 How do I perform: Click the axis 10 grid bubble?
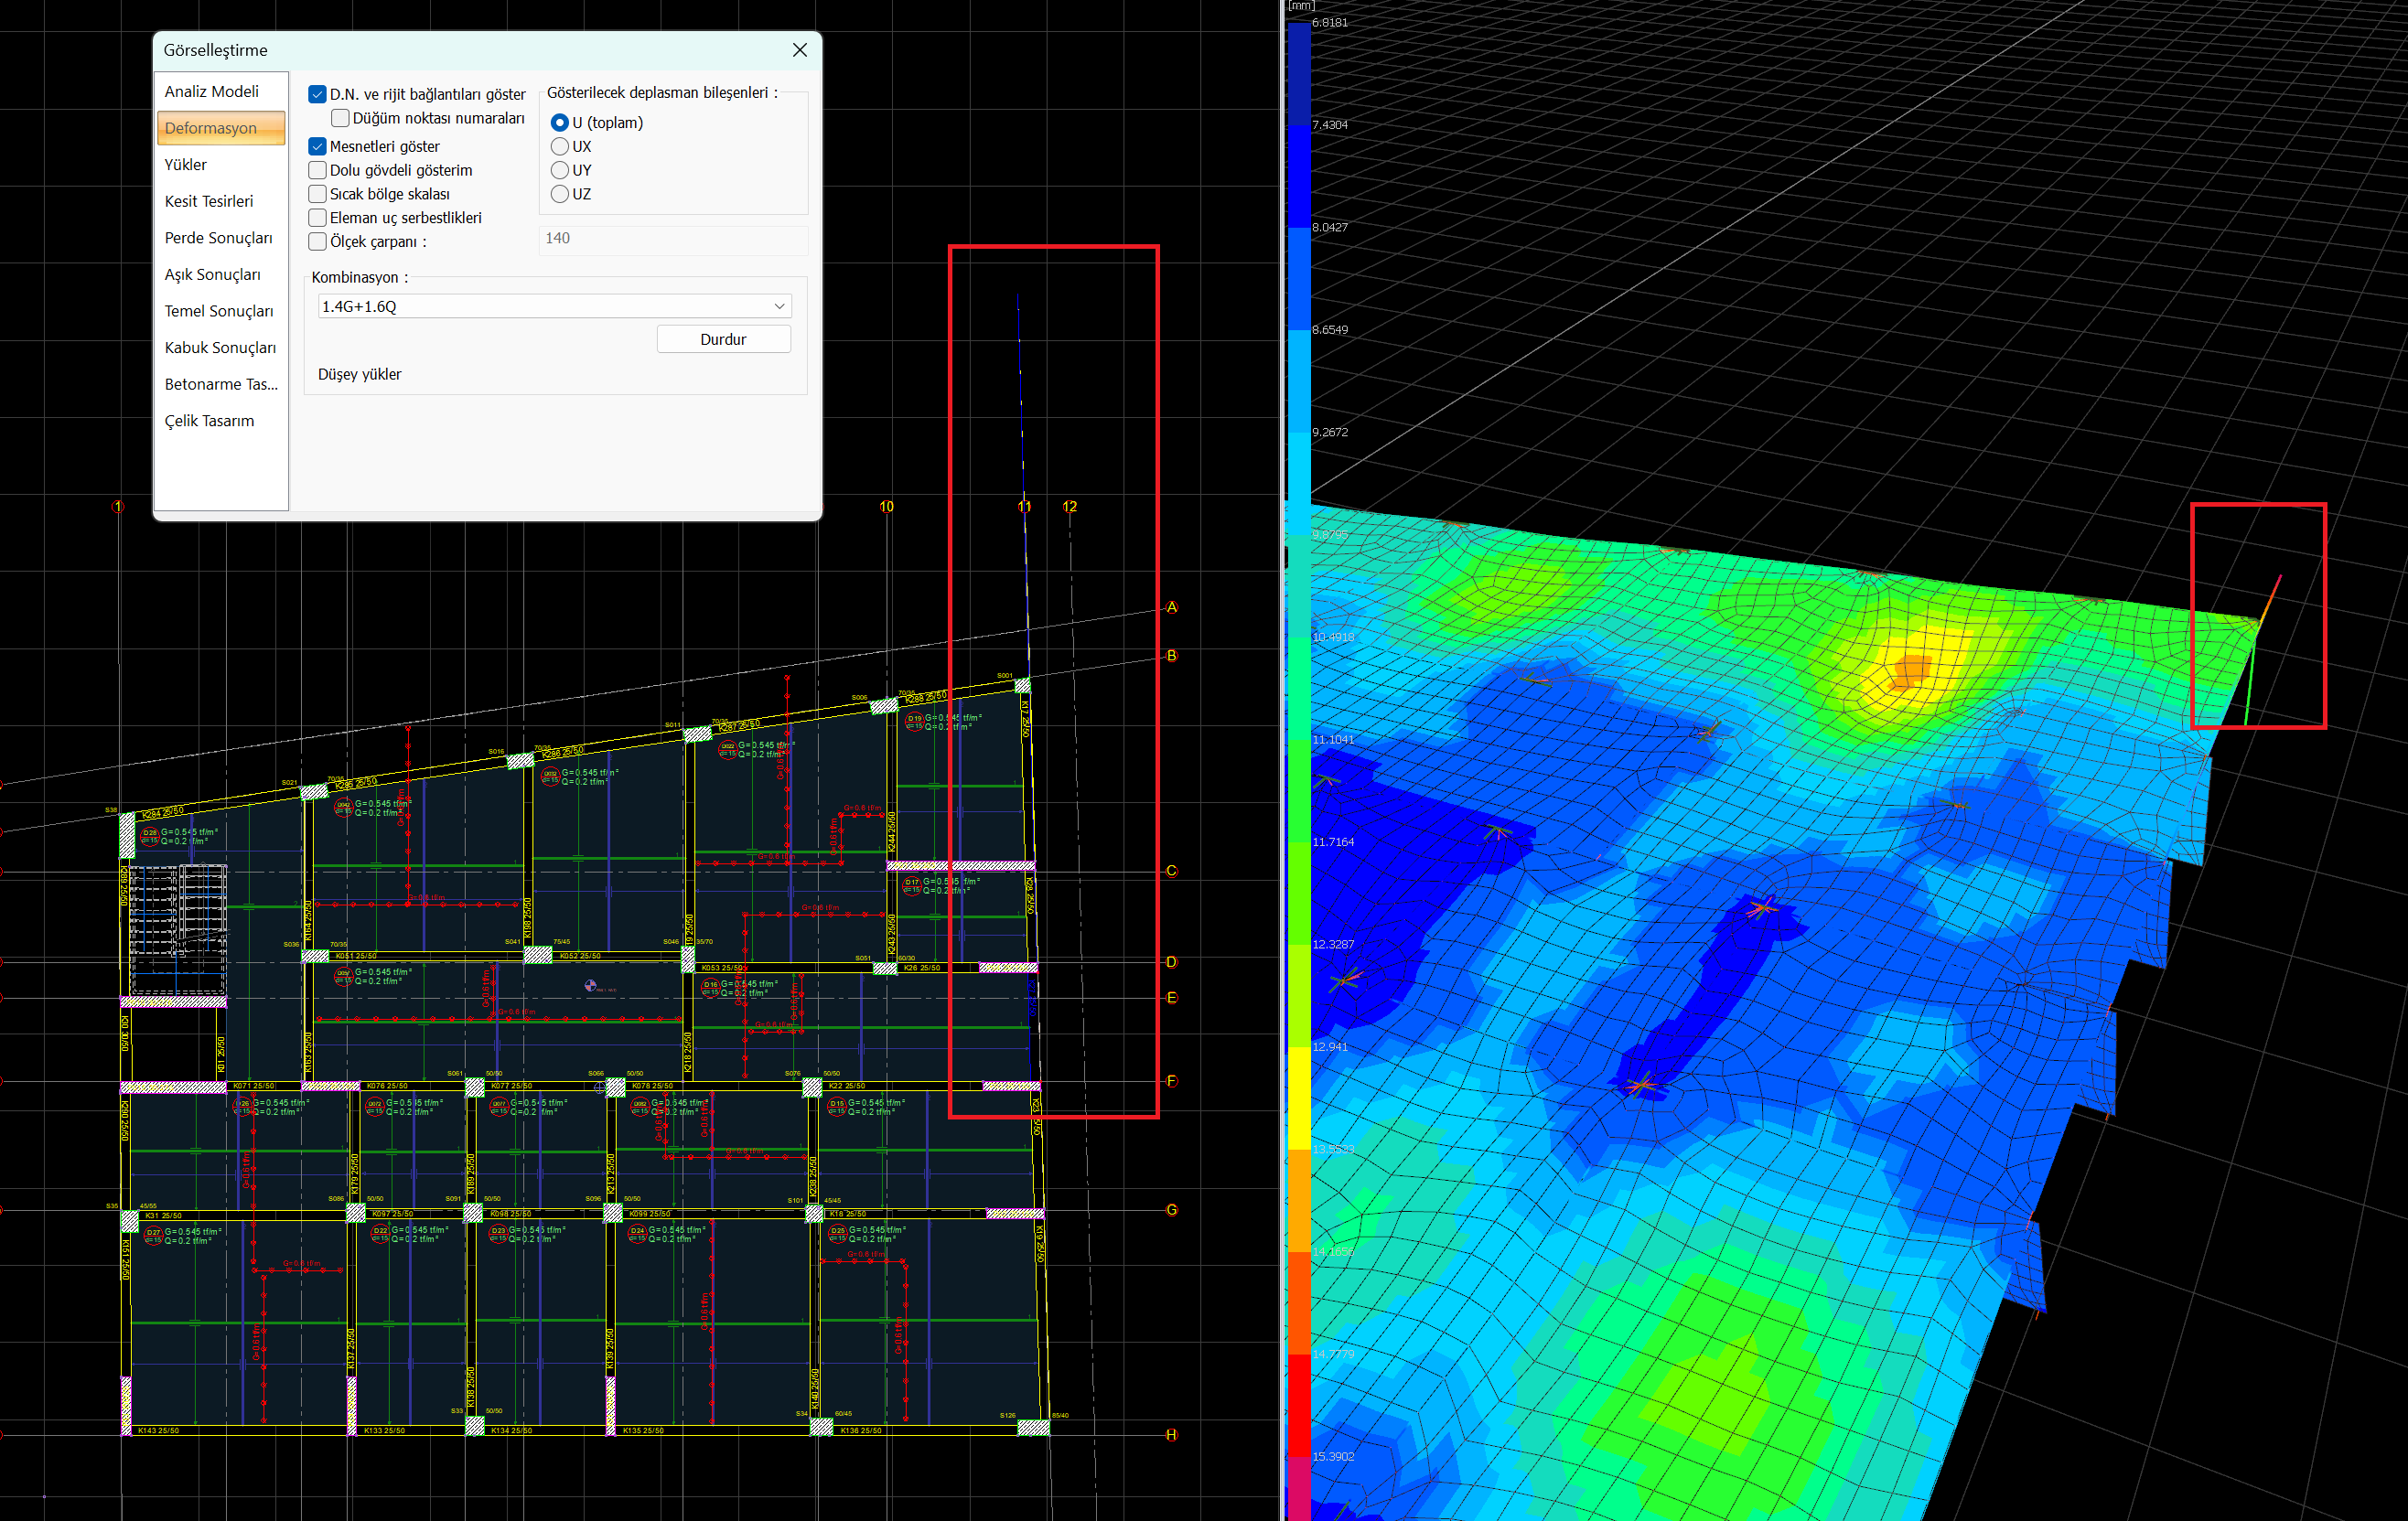click(x=886, y=507)
